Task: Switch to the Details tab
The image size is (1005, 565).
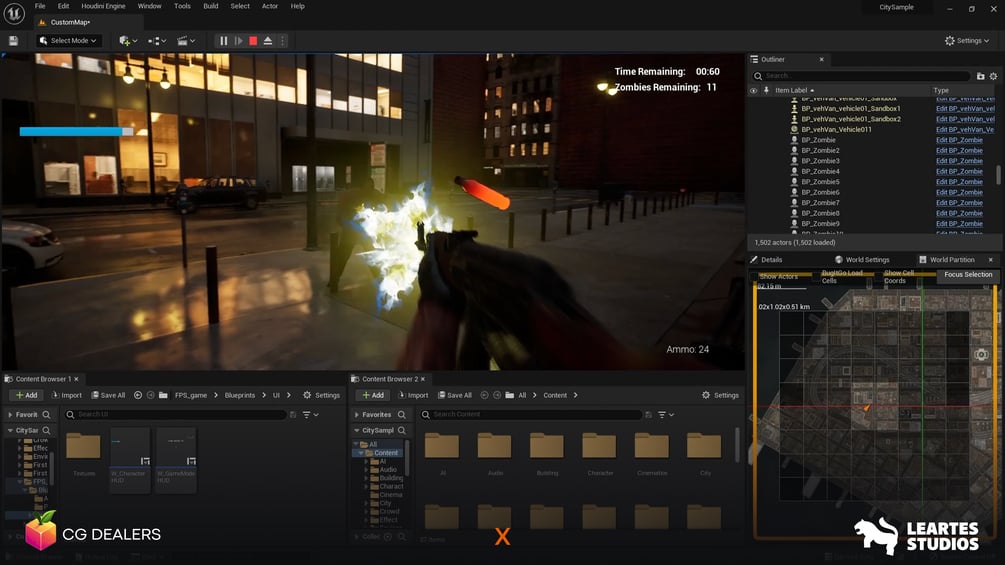Action: pos(767,259)
